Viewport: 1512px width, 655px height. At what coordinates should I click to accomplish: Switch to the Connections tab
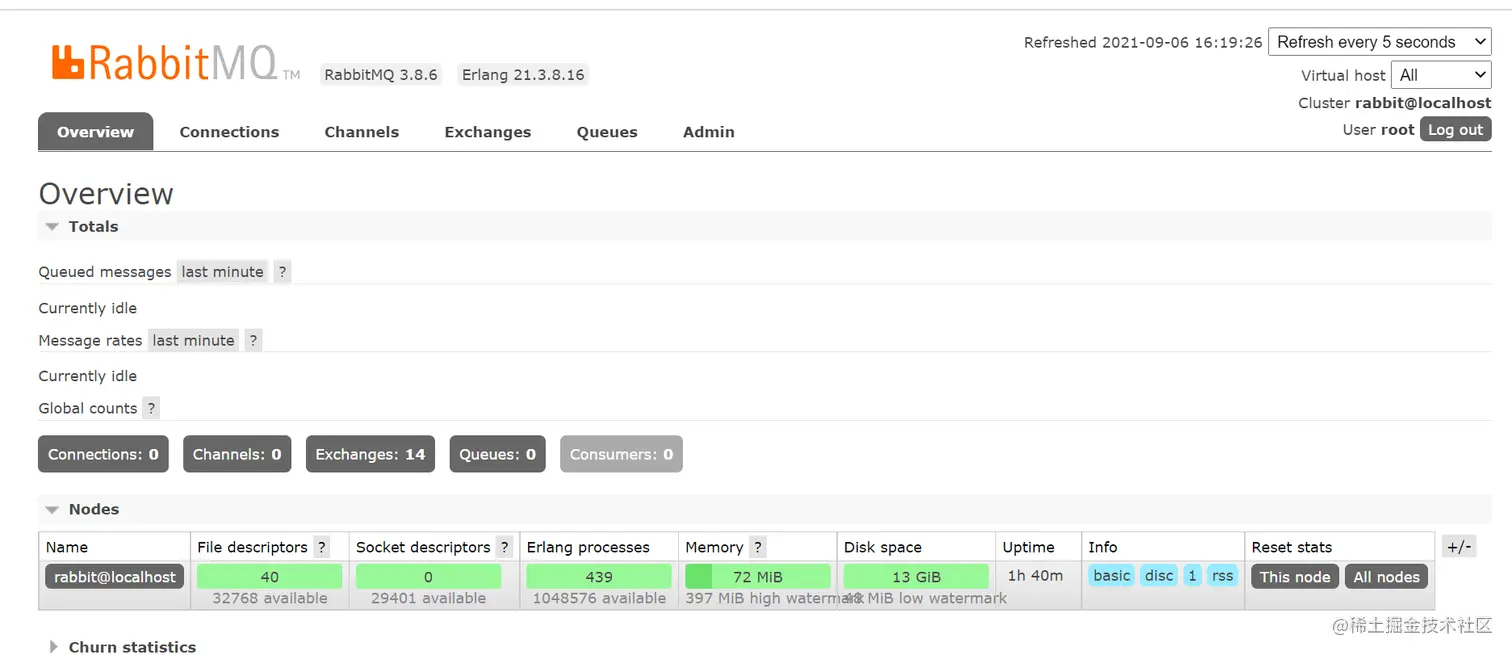[229, 132]
